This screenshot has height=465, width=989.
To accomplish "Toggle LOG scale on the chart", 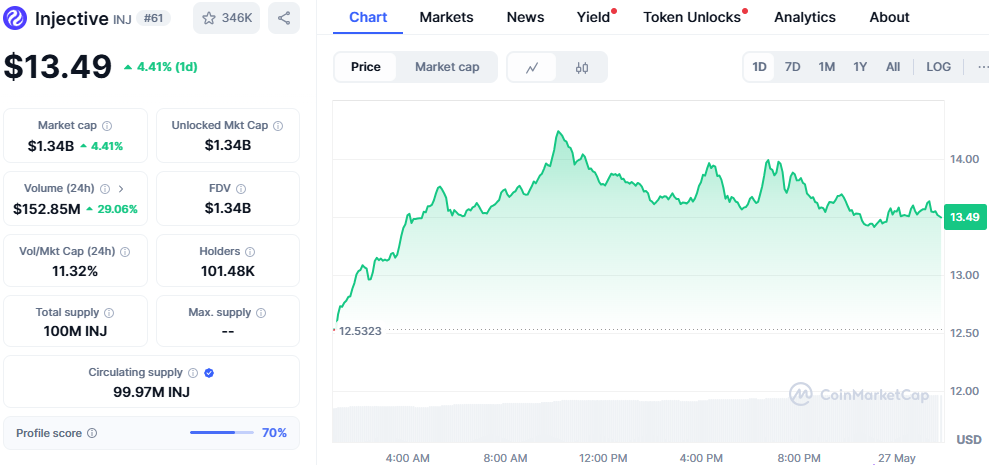I will (938, 67).
